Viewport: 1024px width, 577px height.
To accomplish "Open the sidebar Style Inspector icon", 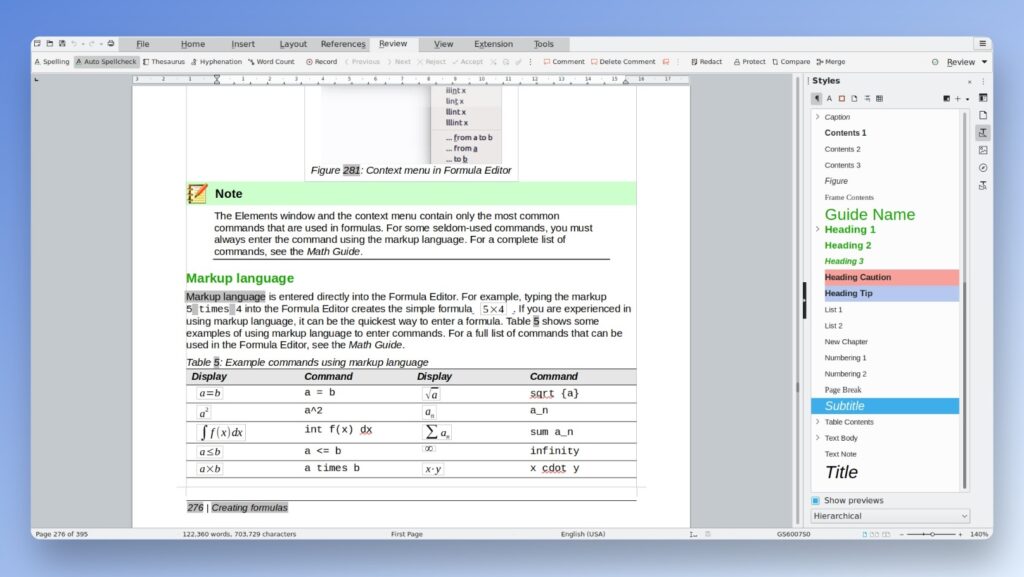I will 983,185.
